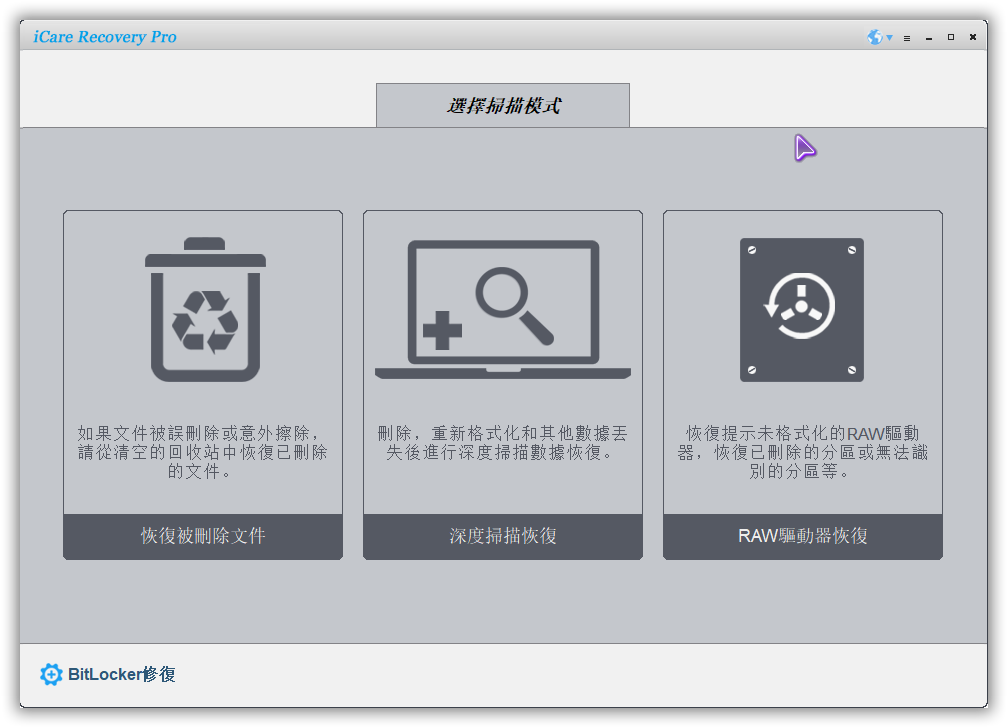Screen dimensions: 1008x728
Task: Click the recycle bin icon
Action: [x=205, y=310]
